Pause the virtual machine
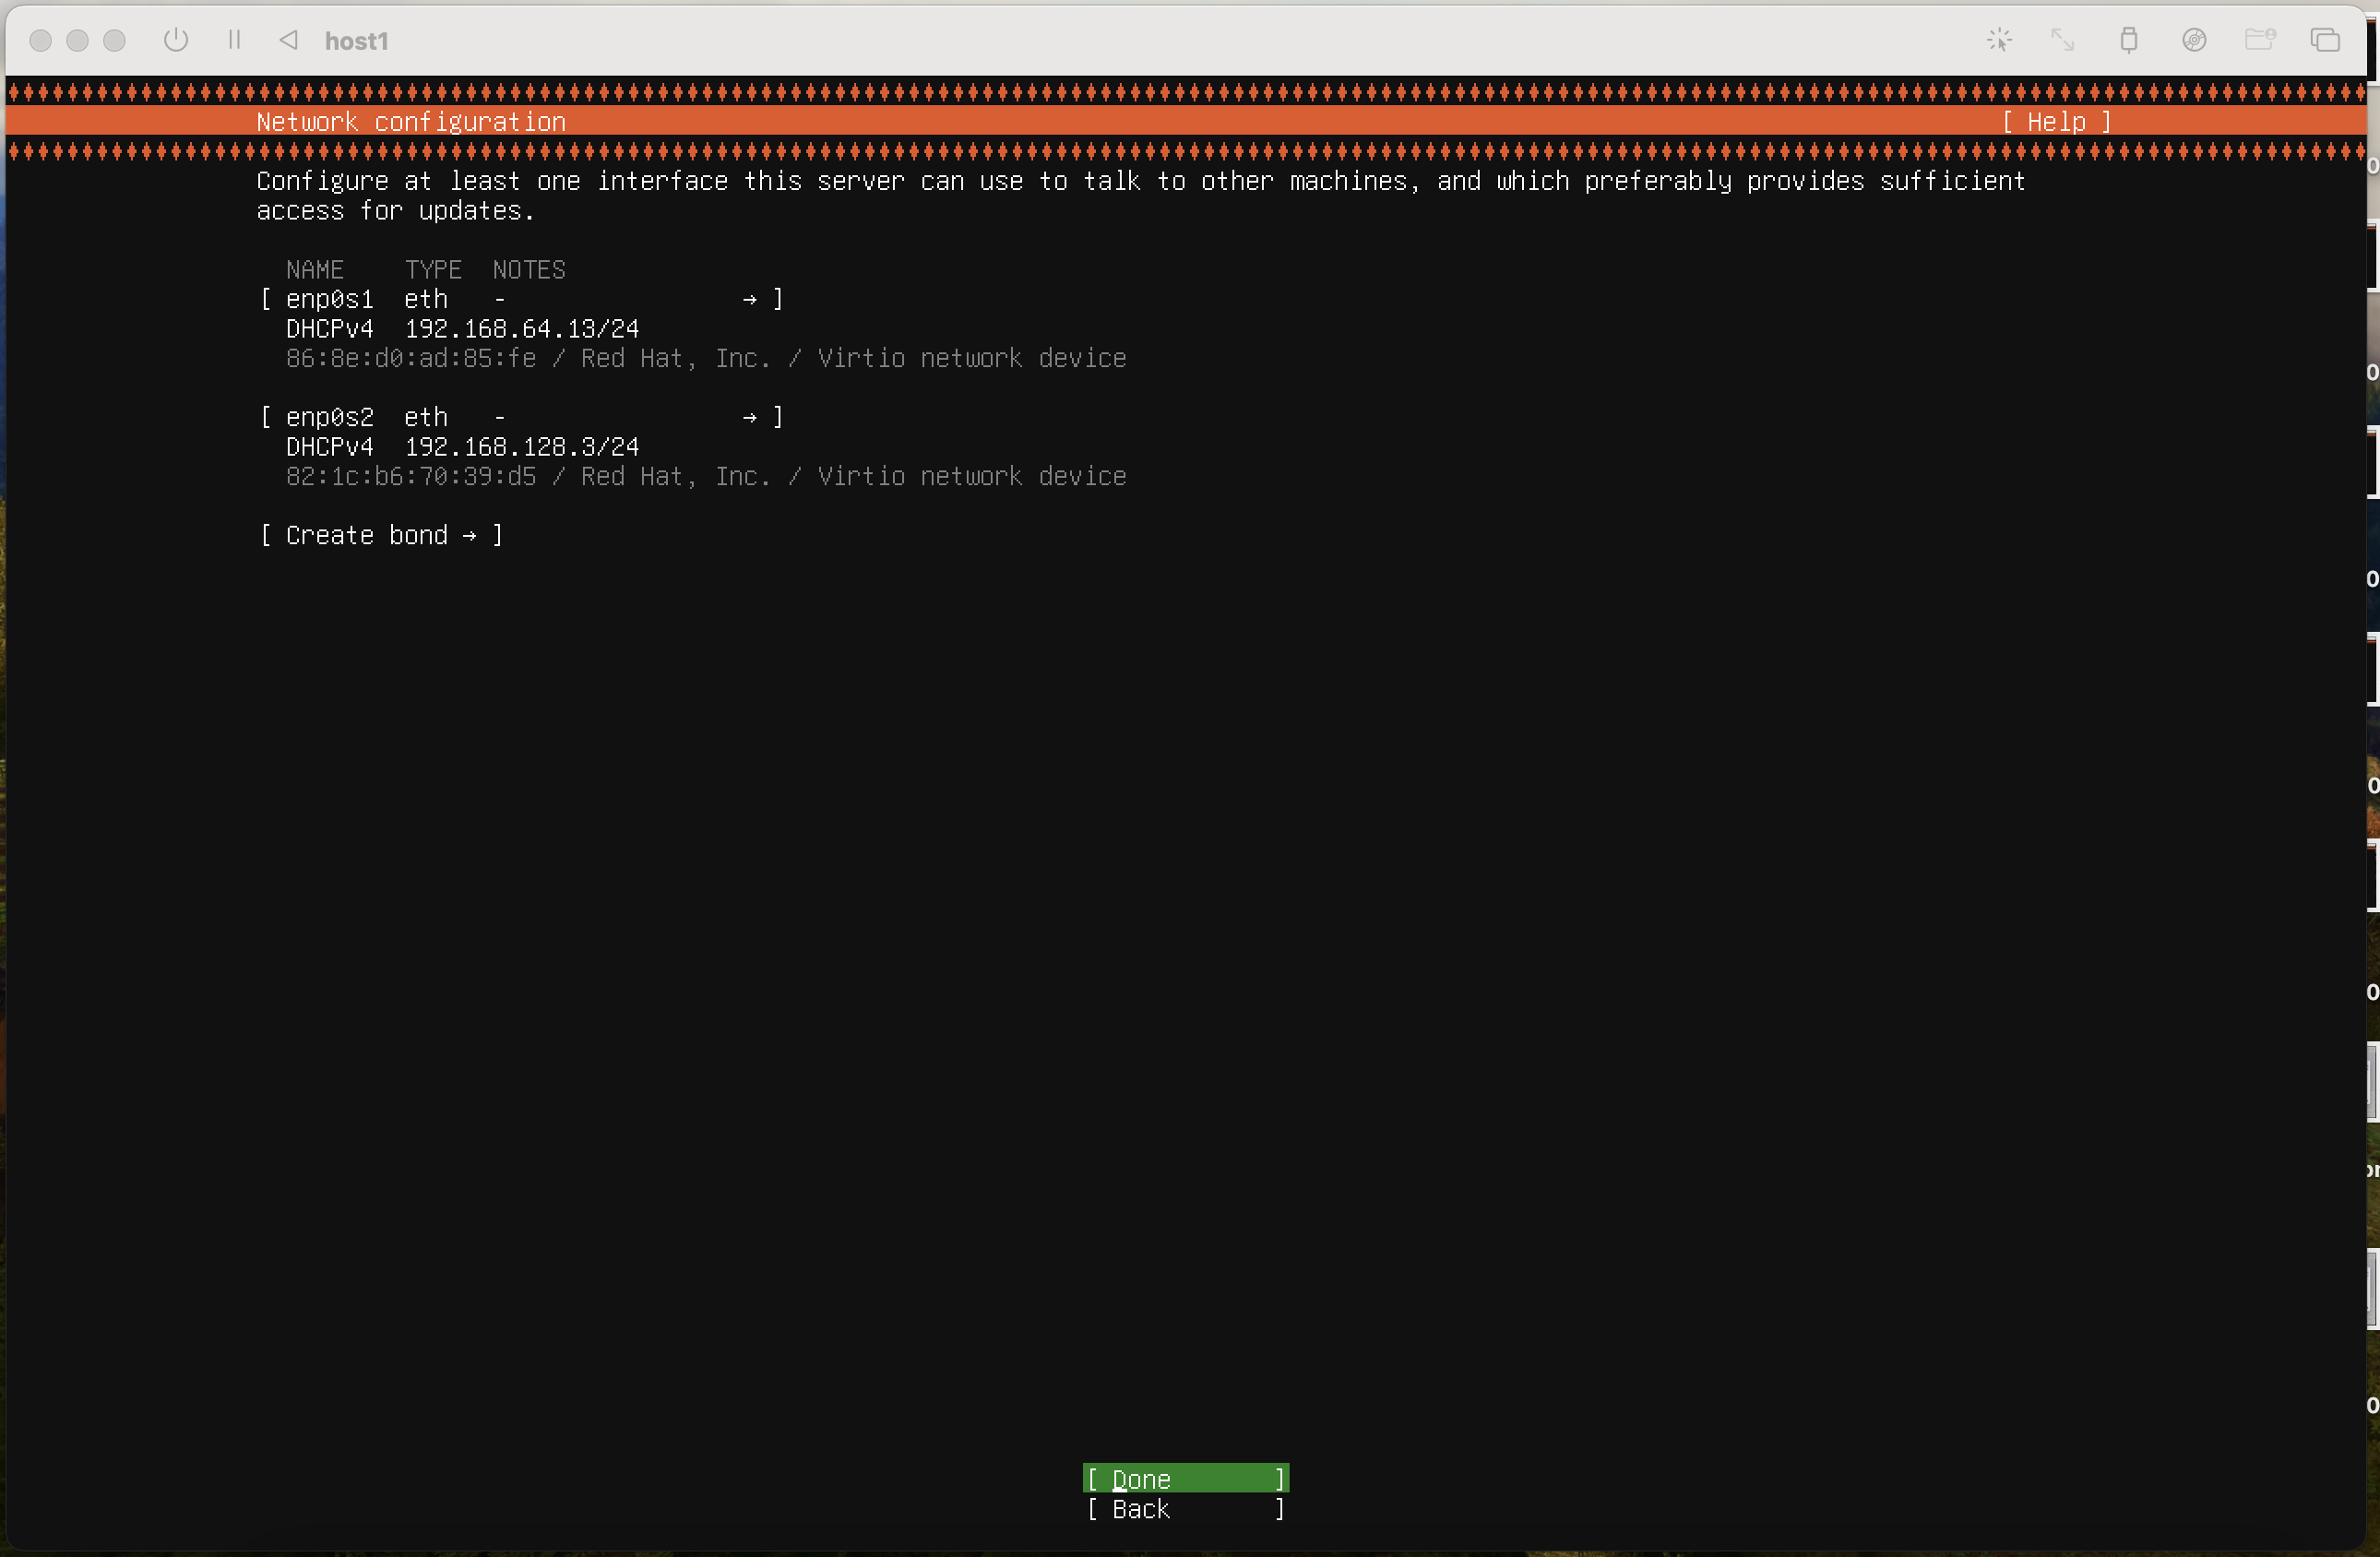The height and width of the screenshot is (1557, 2380). 234,40
